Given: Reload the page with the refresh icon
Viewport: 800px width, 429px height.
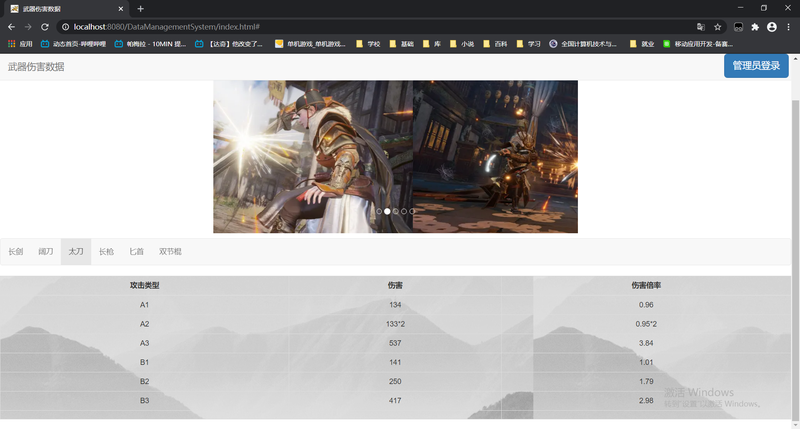Looking at the screenshot, I should click(x=45, y=27).
